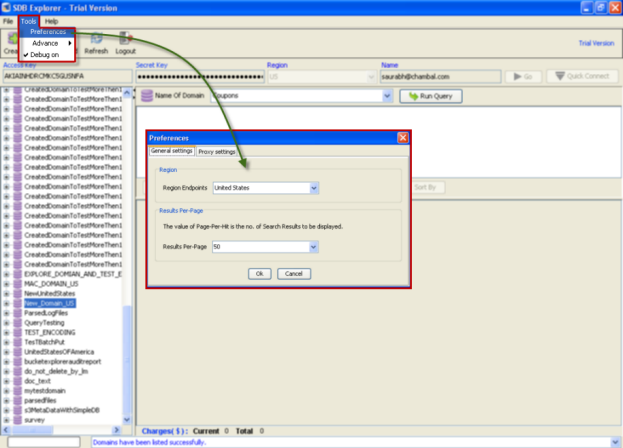Click the domain database icon beside Name Of Domain

pos(147,96)
